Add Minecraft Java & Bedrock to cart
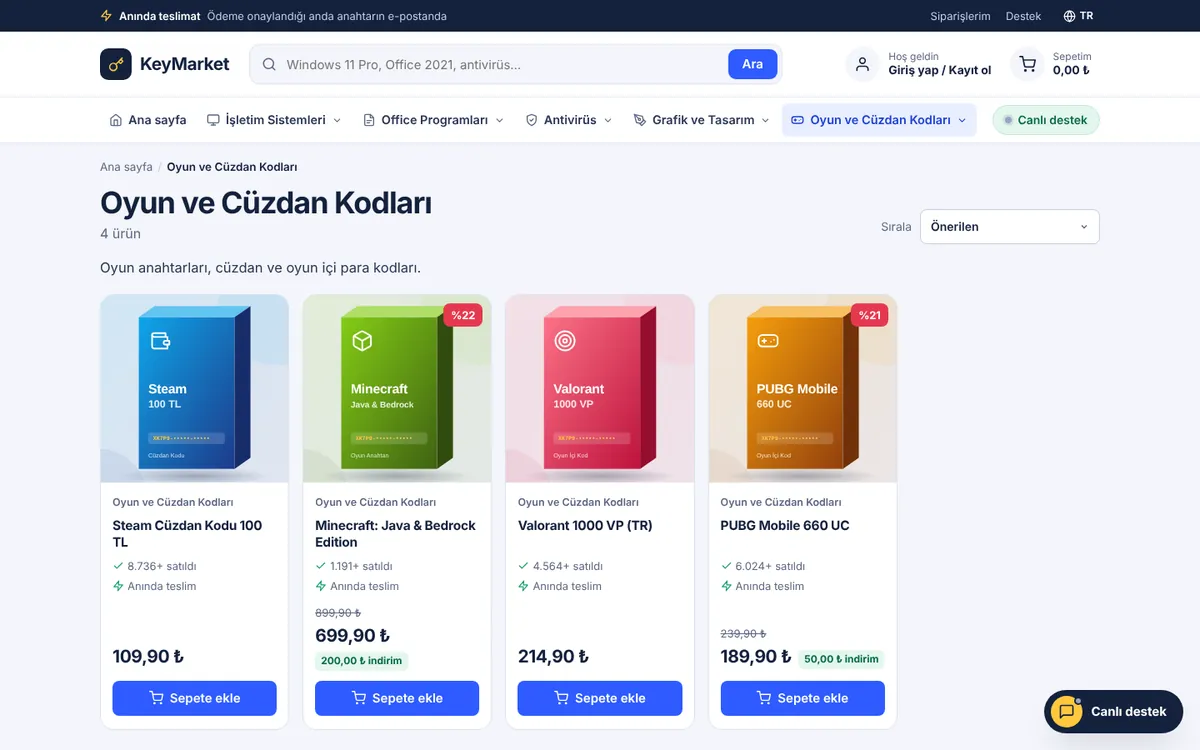Viewport: 1200px width, 750px height. coord(397,698)
